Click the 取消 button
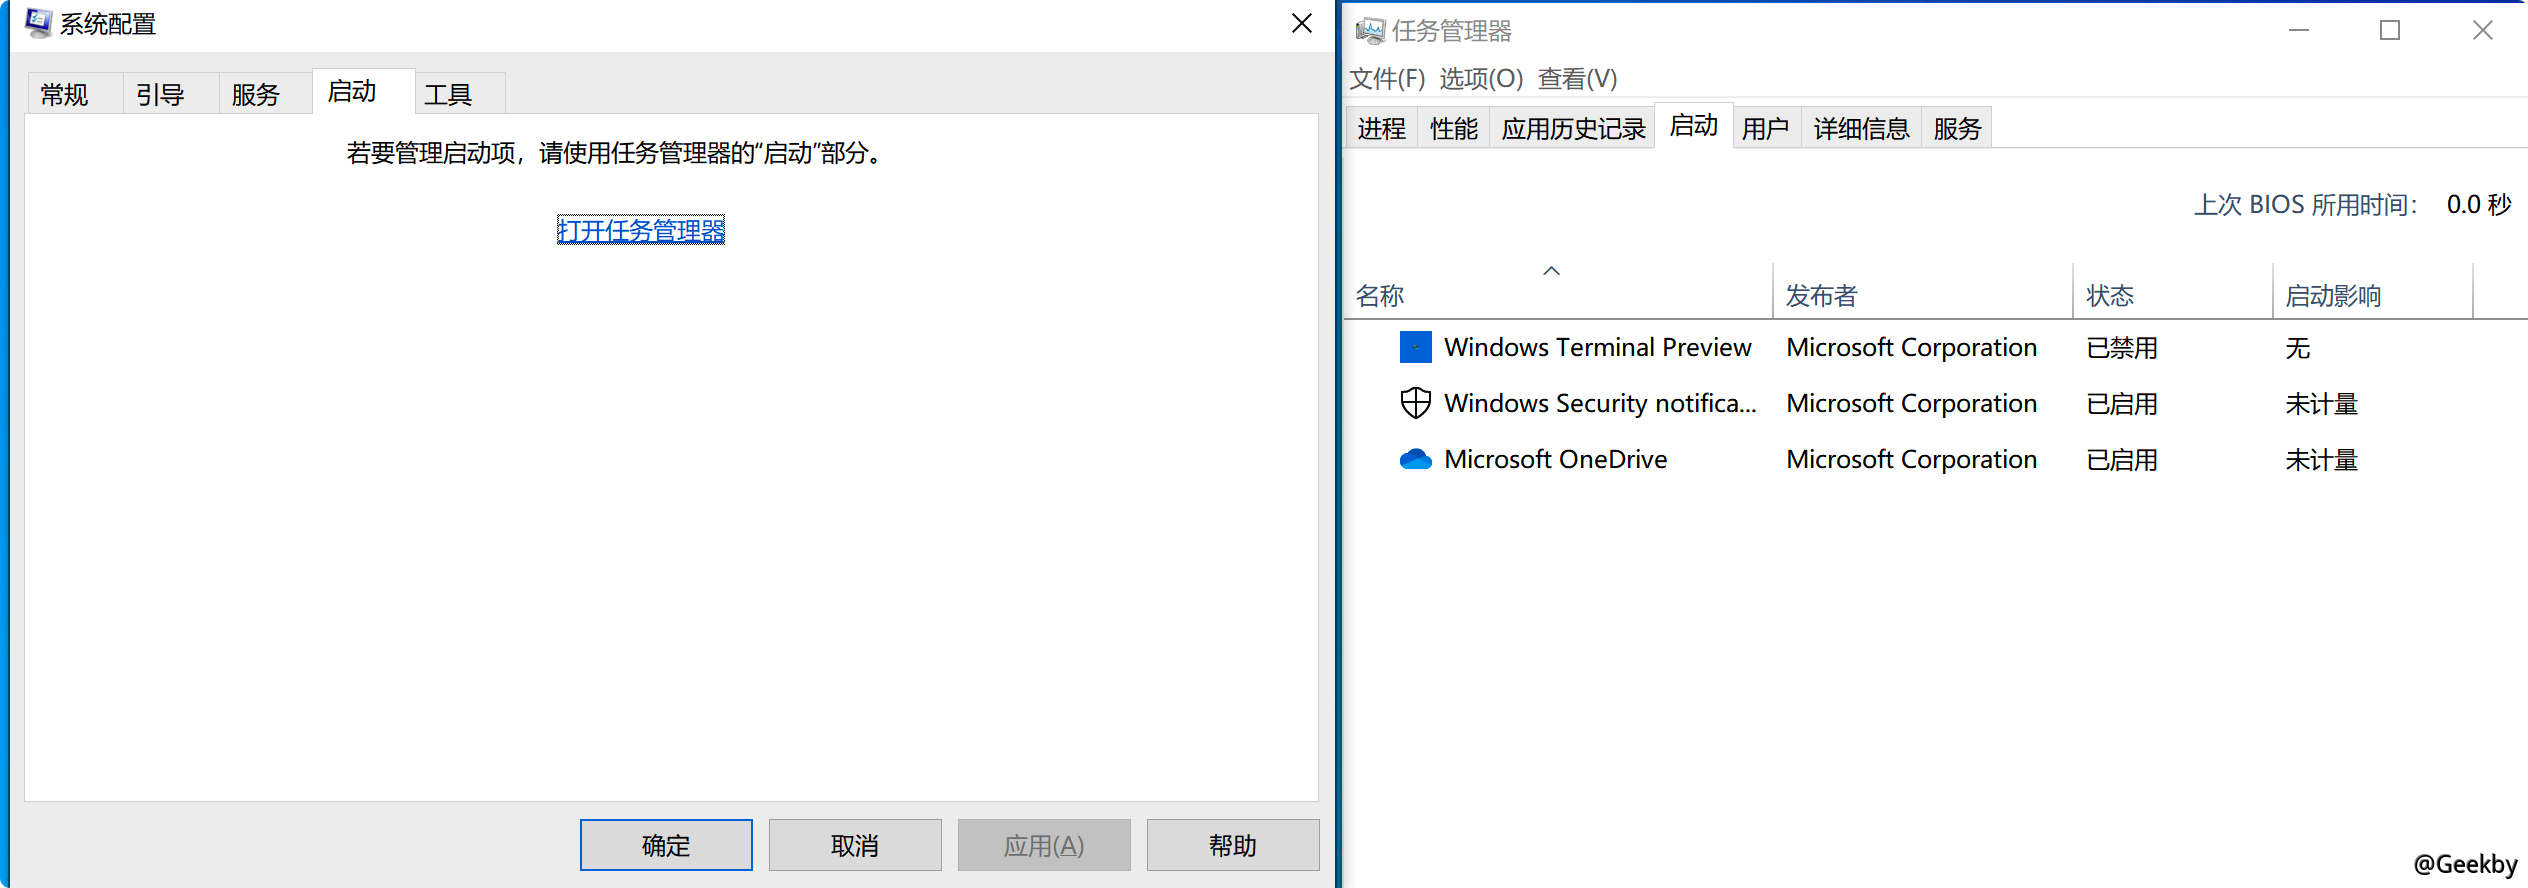Viewport: 2528px width, 888px height. point(855,845)
